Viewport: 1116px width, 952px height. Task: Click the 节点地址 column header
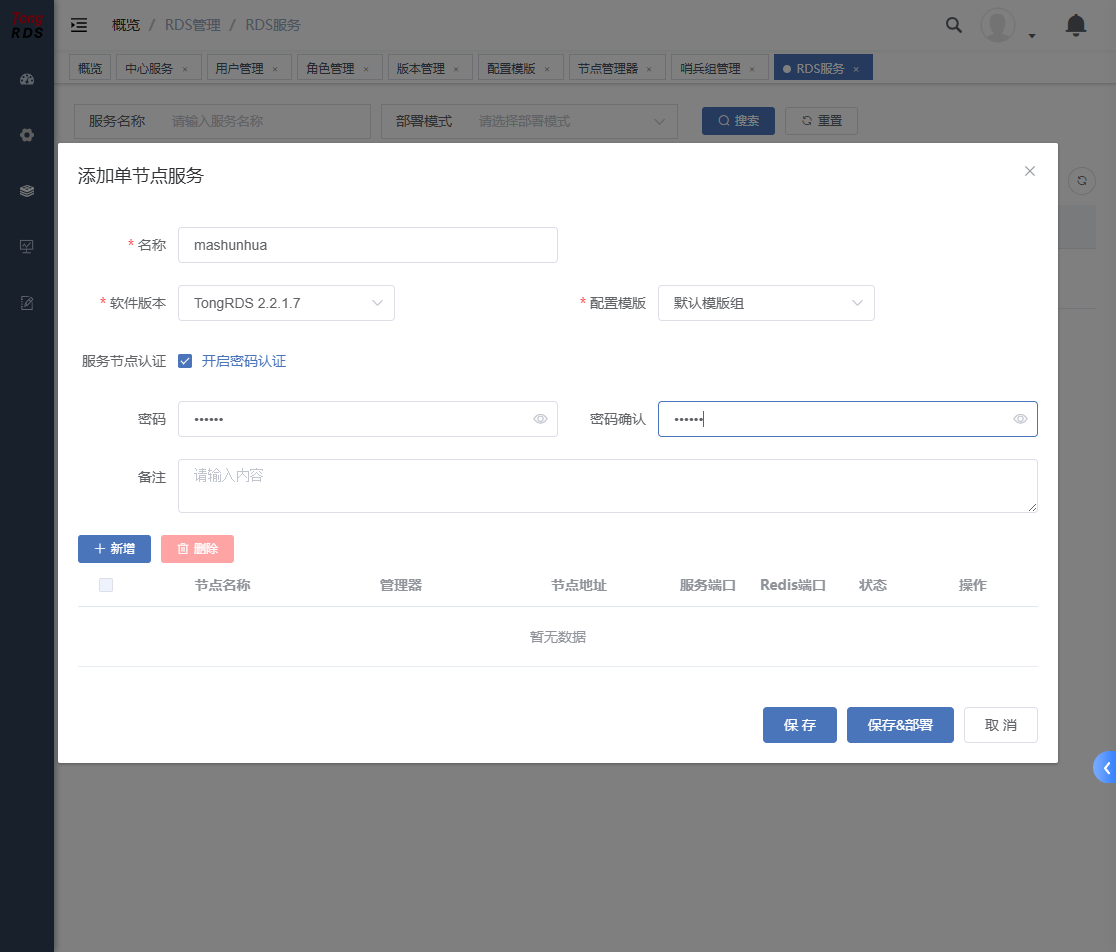[x=579, y=585]
